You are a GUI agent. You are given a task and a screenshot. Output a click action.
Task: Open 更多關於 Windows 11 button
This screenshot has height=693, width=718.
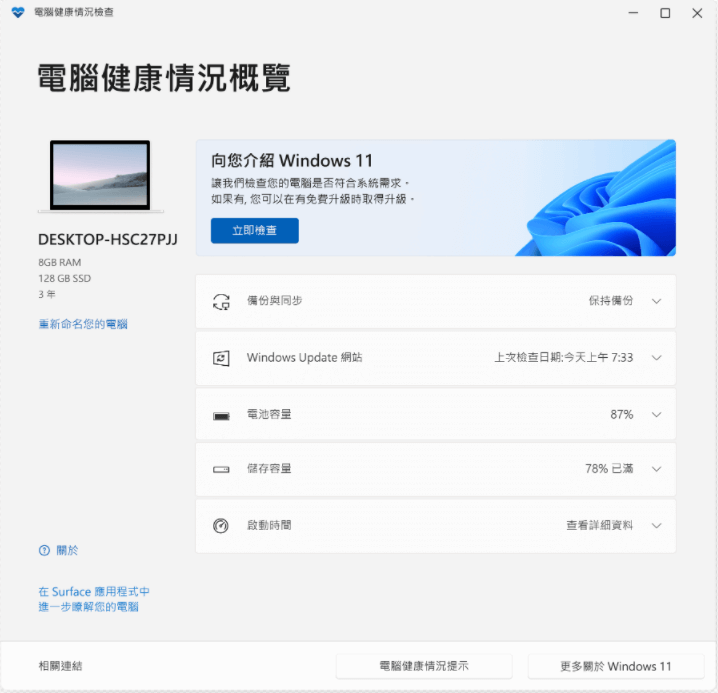click(616, 666)
